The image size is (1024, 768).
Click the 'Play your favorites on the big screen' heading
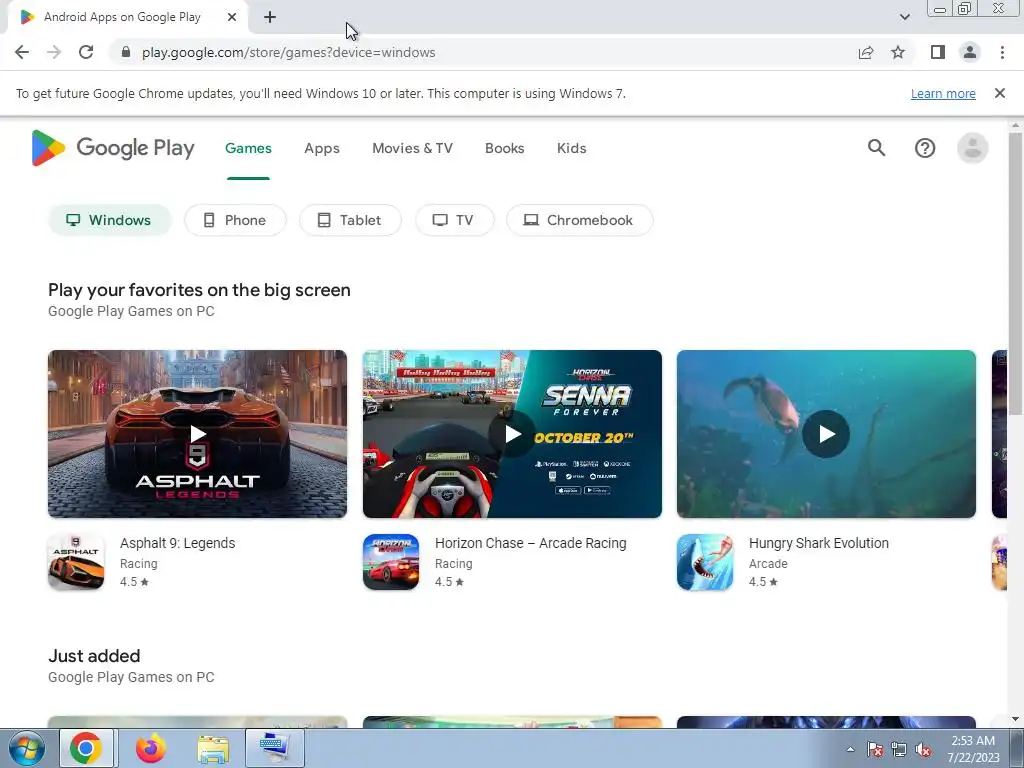tap(199, 290)
